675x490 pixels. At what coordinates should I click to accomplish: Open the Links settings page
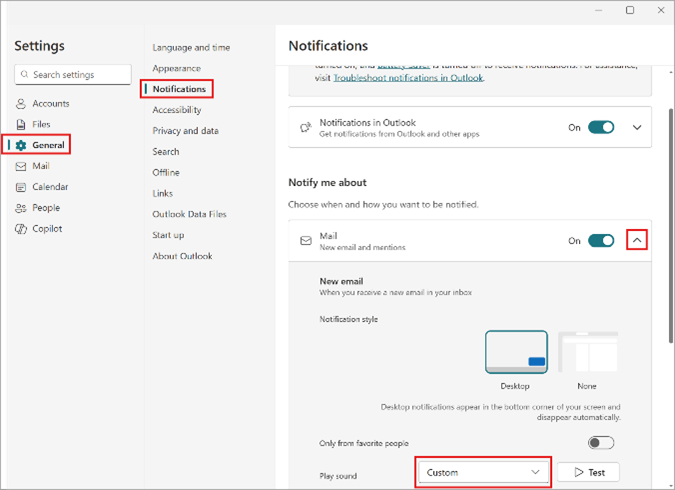click(x=163, y=193)
